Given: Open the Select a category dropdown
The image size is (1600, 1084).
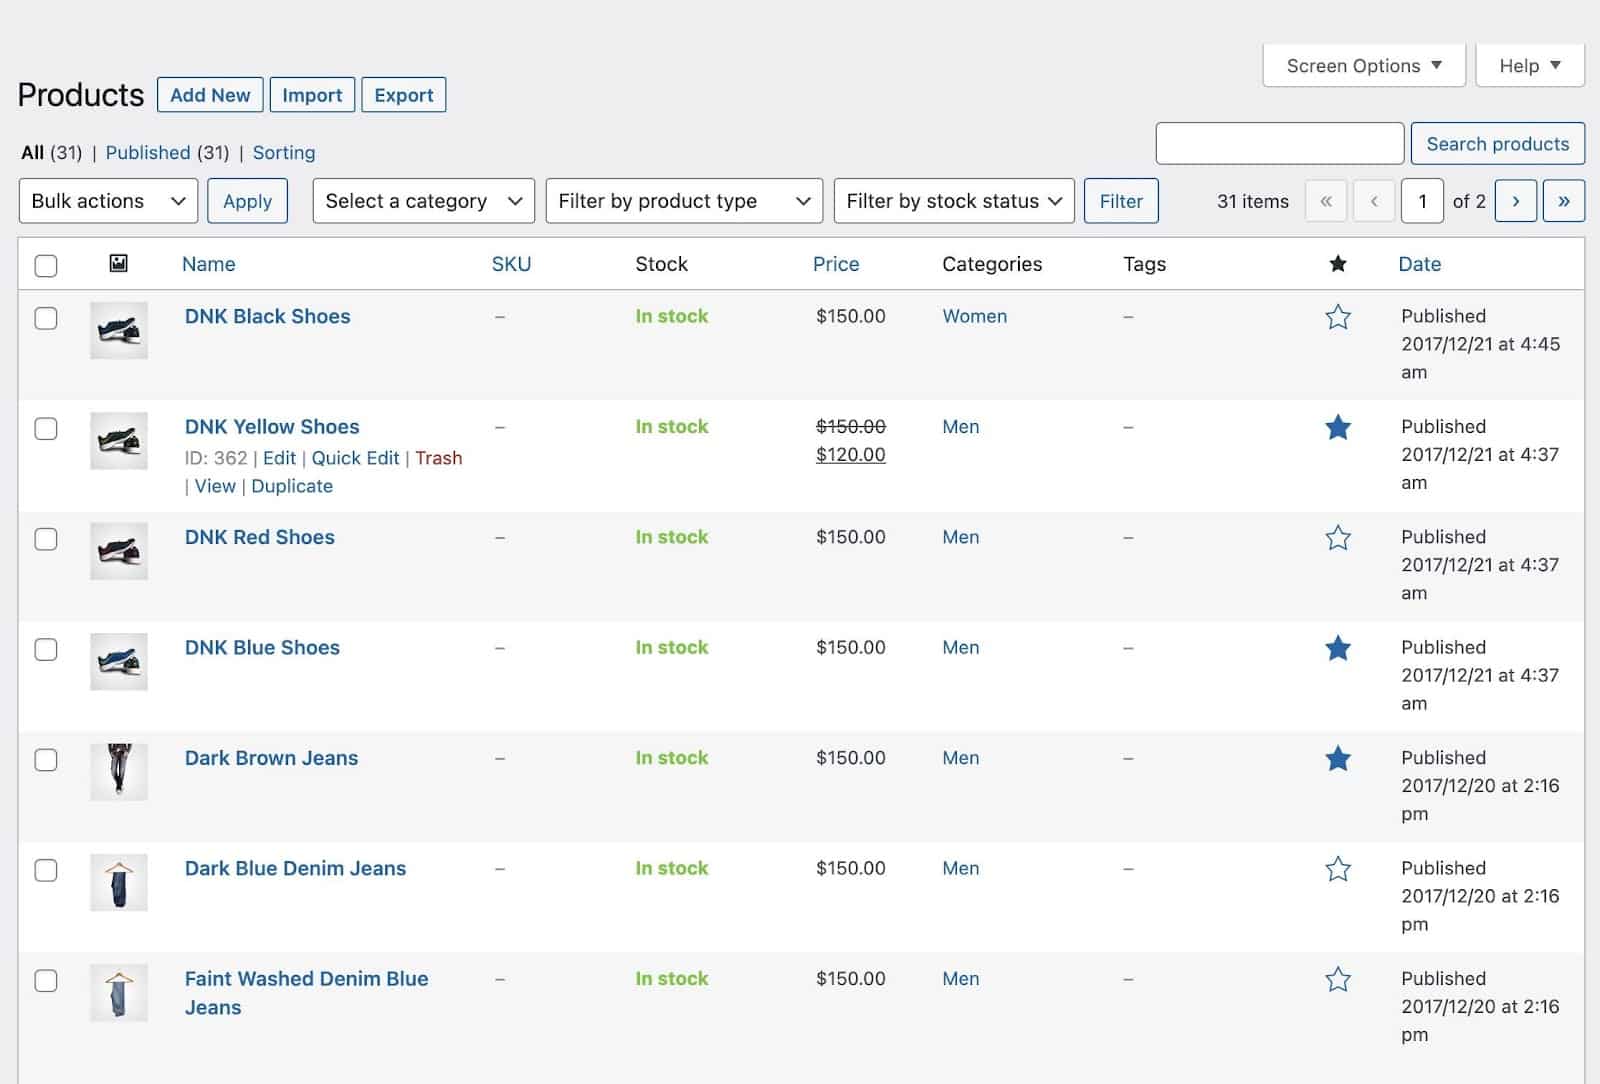Looking at the screenshot, I should pos(423,201).
